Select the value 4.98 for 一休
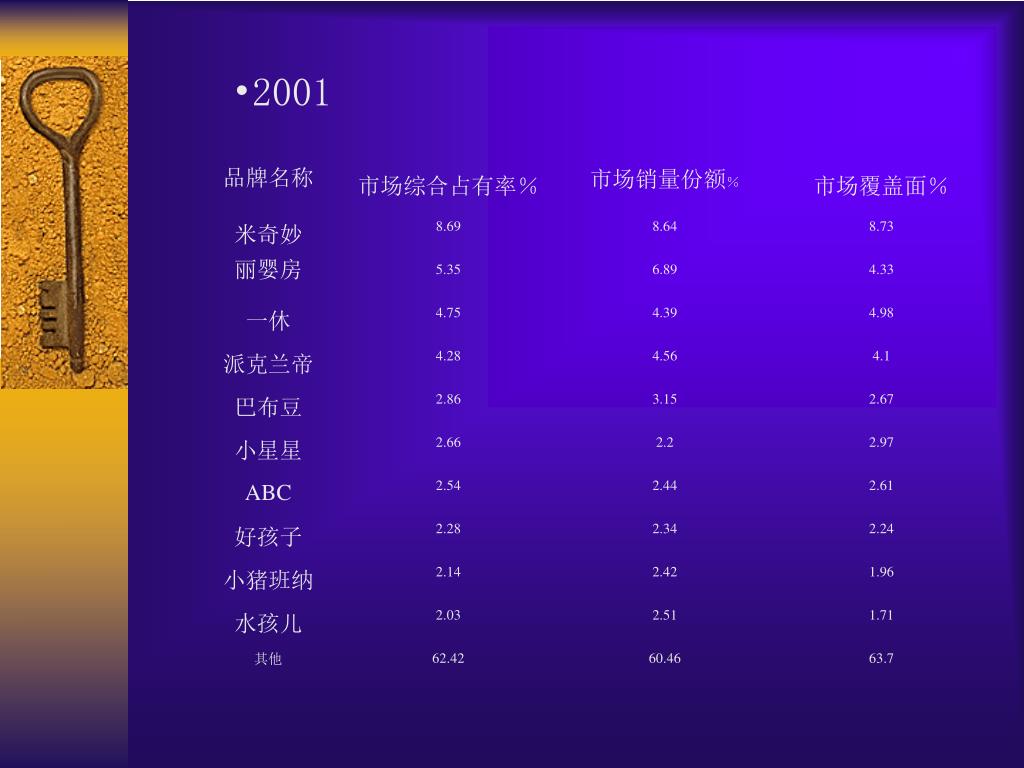 click(881, 313)
